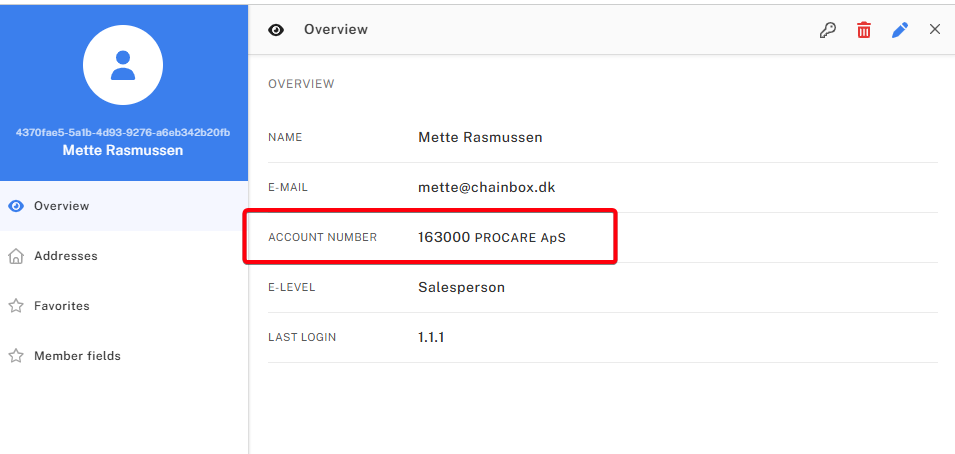Edit user with blue pencil icon
The image size is (955, 454).
point(900,30)
